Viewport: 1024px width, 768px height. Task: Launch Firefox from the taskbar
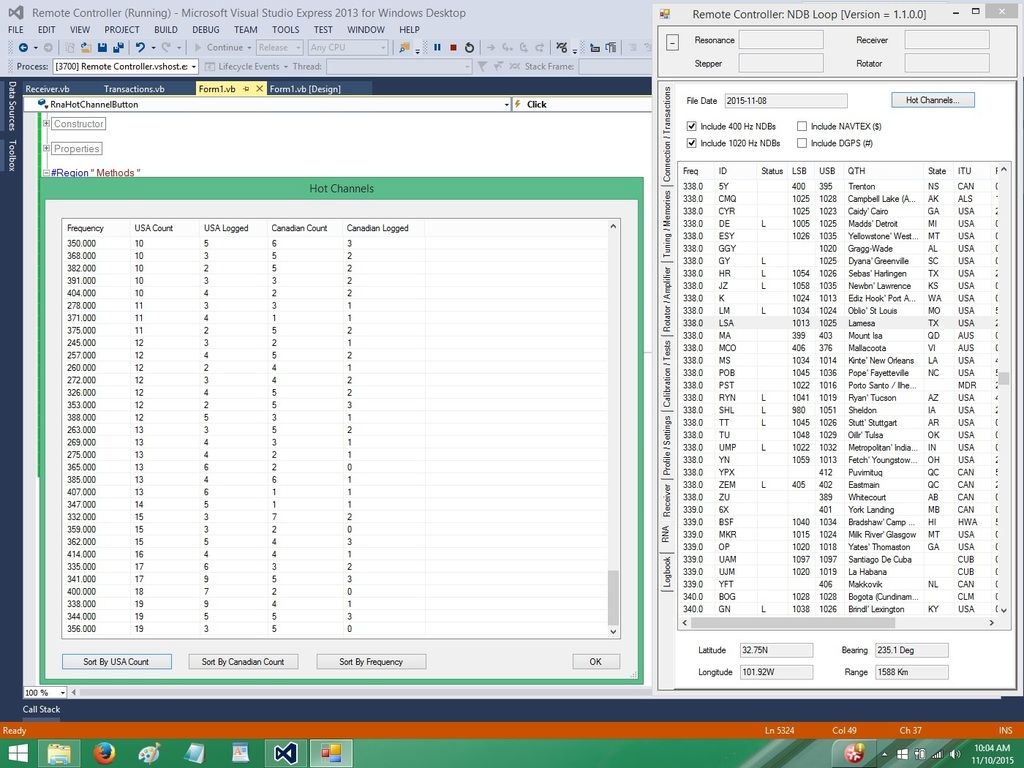104,754
